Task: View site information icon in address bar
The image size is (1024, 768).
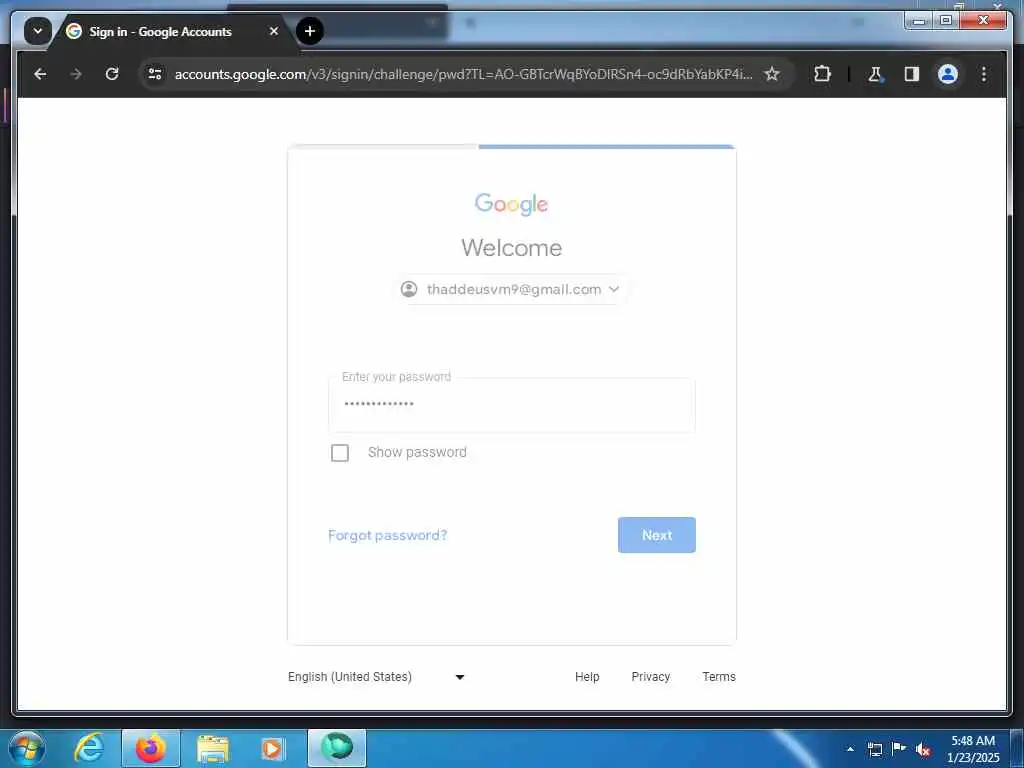Action: 155,74
